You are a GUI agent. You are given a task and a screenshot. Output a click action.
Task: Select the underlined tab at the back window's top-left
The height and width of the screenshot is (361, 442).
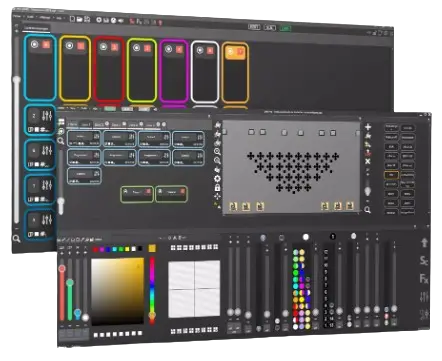36,28
